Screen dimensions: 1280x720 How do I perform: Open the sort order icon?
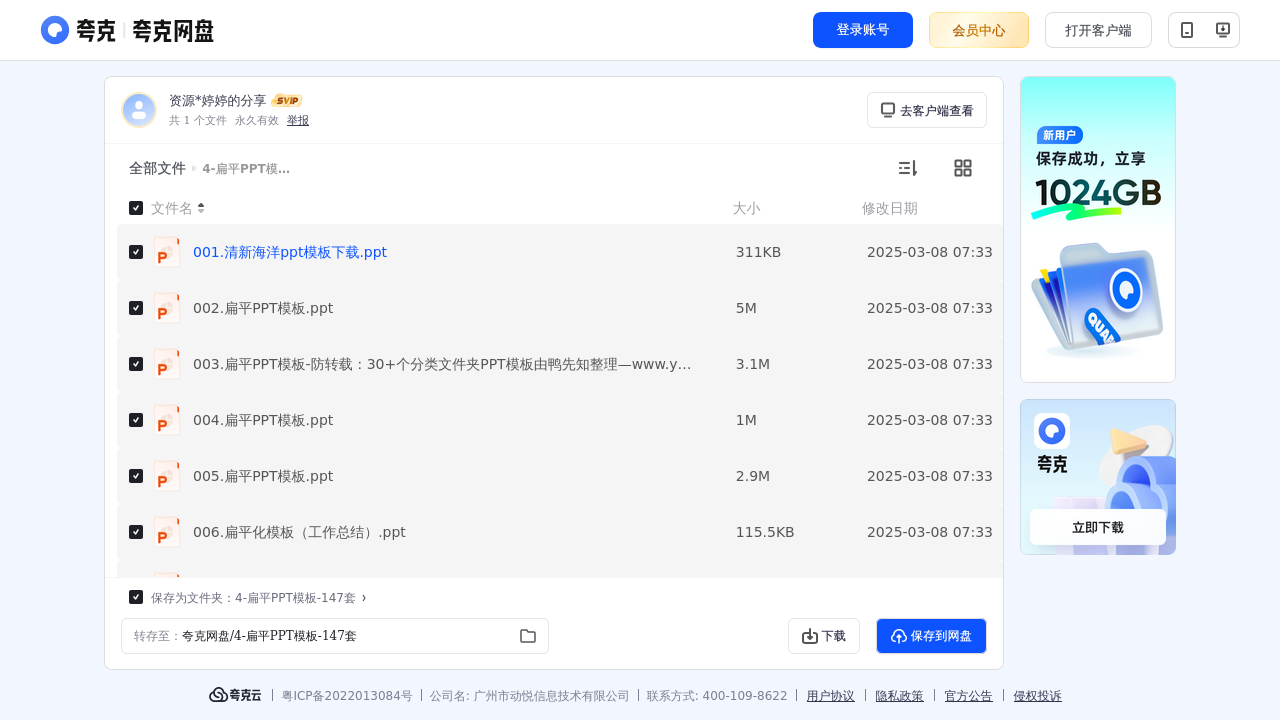(907, 168)
